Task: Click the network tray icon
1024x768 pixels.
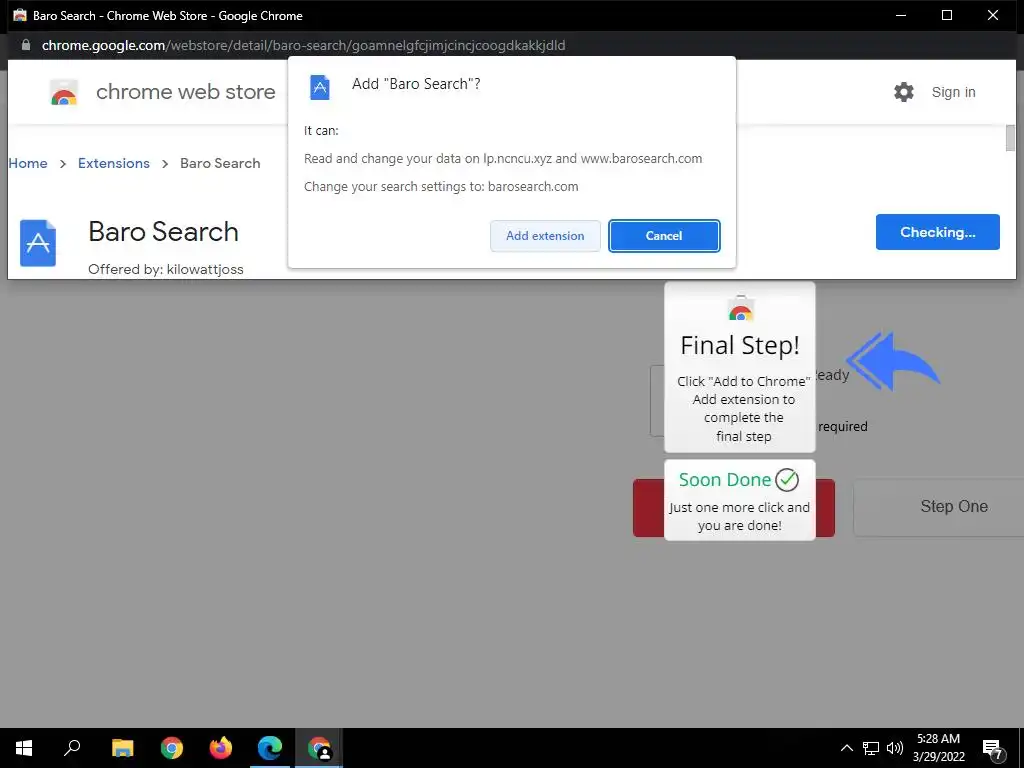Action: pyautogui.click(x=871, y=748)
